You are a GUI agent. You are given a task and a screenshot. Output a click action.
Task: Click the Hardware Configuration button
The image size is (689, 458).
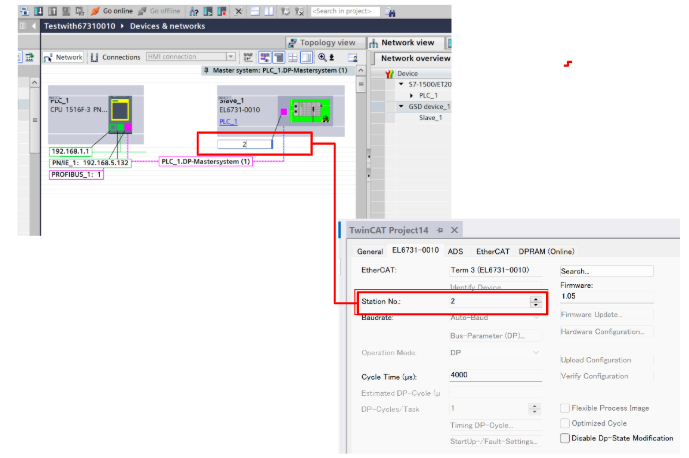[606, 332]
